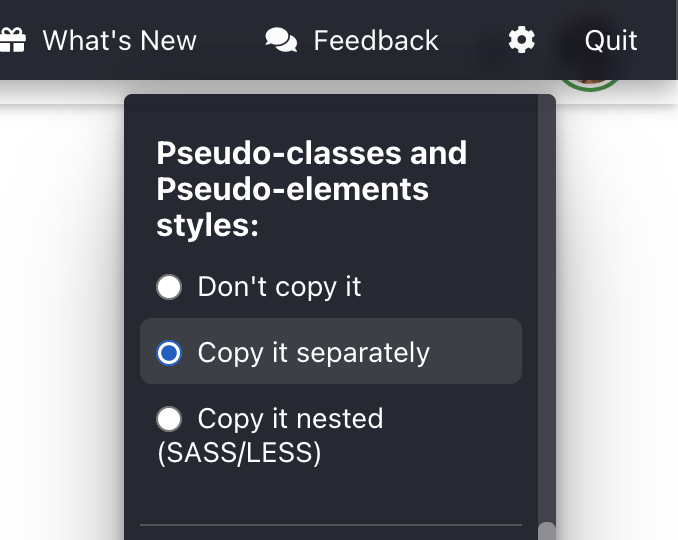This screenshot has width=678, height=540.
Task: Click the (SASS/LESS) text line
Action: (x=239, y=453)
